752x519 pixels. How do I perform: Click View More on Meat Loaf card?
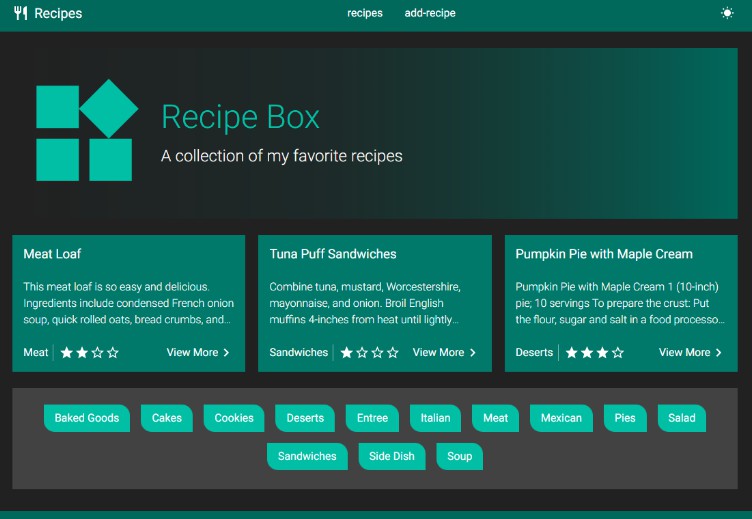point(198,353)
